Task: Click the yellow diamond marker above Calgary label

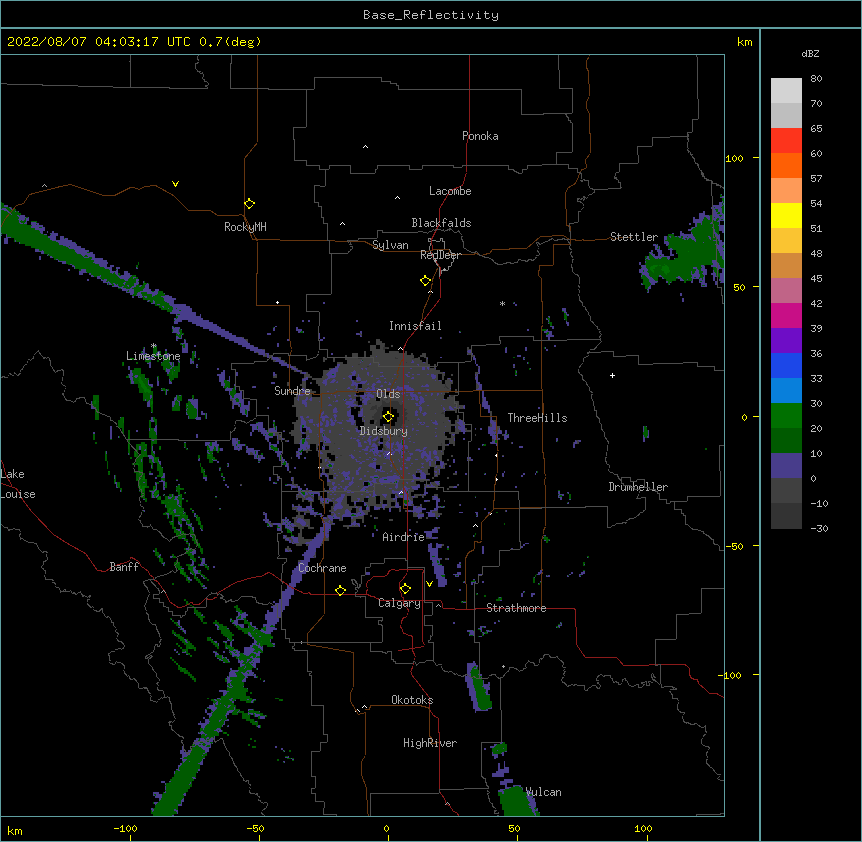Action: point(405,589)
